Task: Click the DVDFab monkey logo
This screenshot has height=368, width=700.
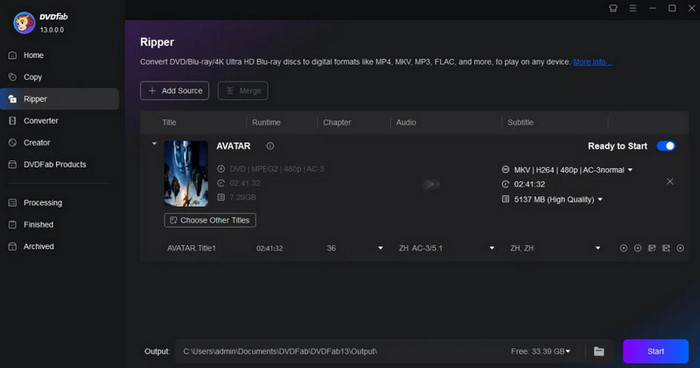Action: pyautogui.click(x=24, y=23)
